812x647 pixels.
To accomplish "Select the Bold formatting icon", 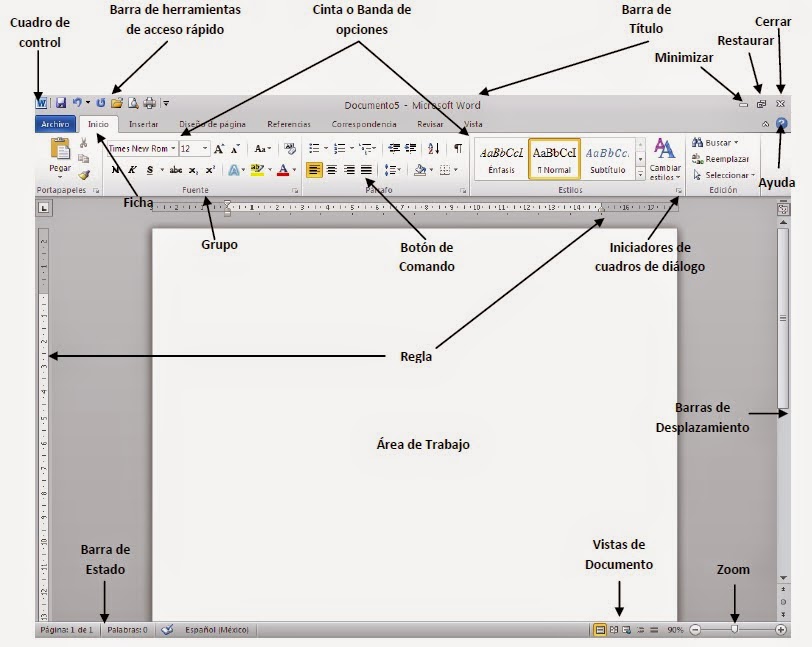I will pyautogui.click(x=115, y=169).
